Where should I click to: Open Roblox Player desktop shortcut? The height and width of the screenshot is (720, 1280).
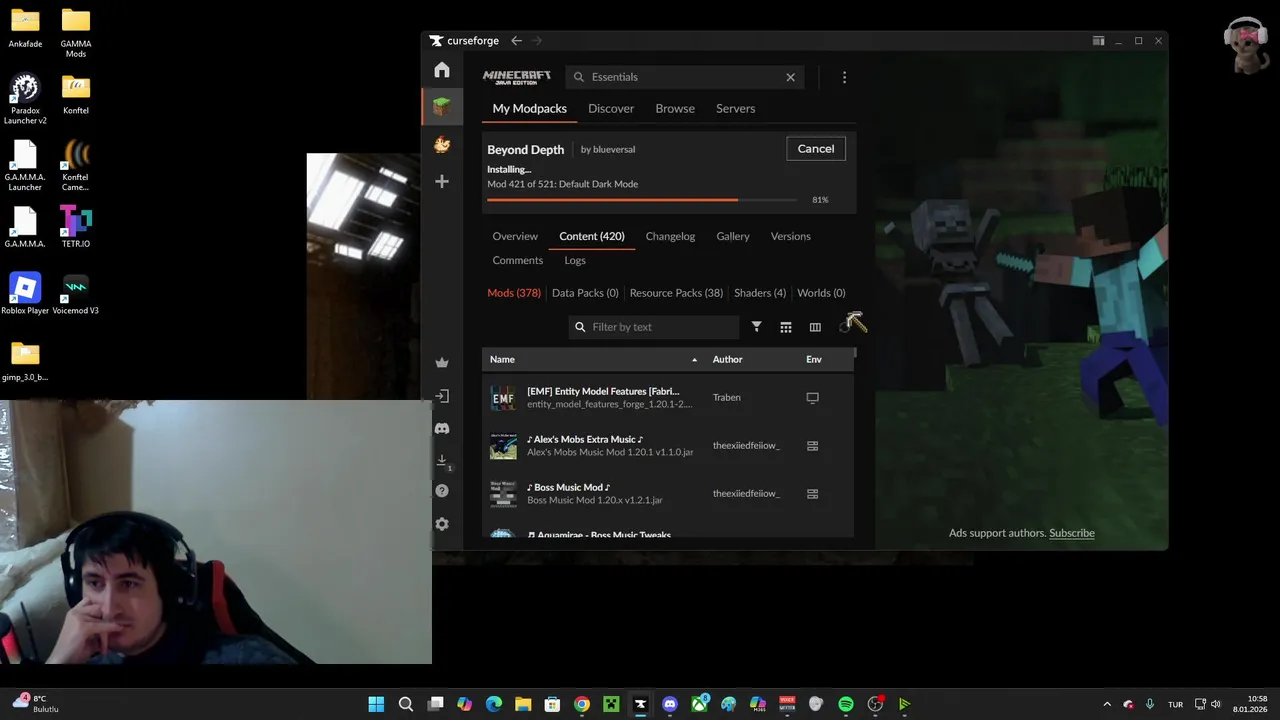pos(25,293)
